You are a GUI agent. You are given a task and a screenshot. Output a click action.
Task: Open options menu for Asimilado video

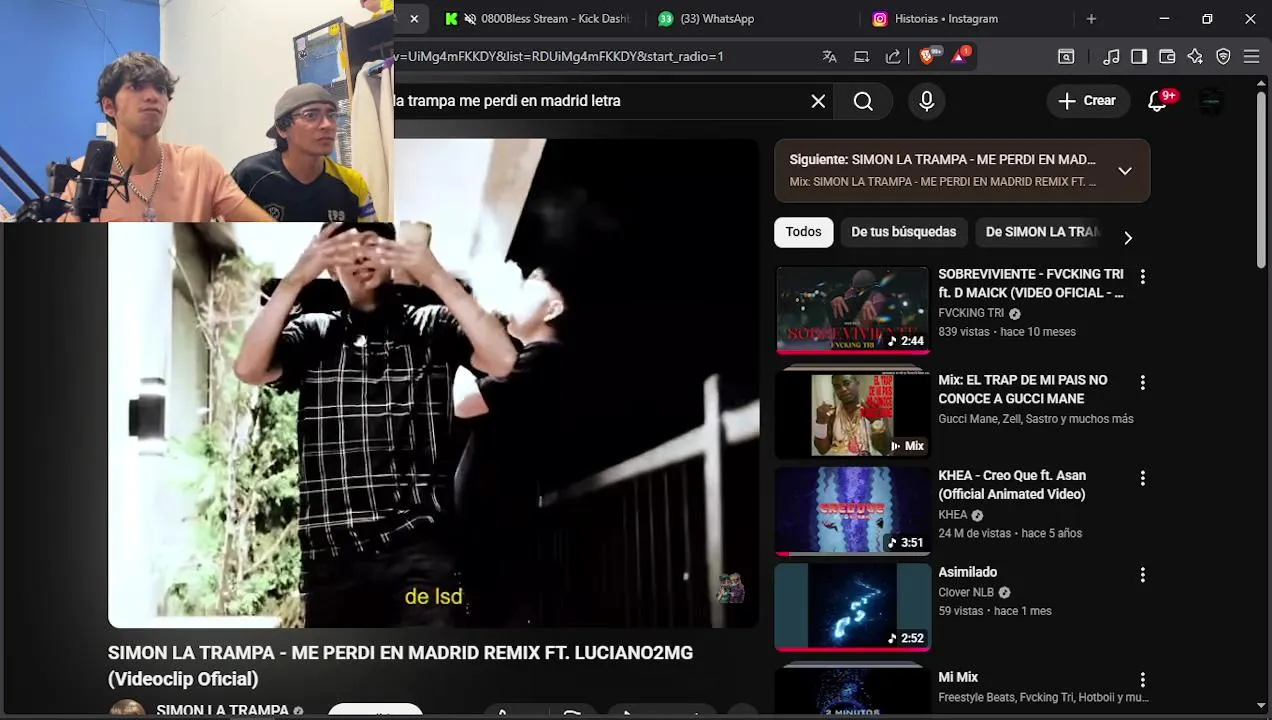1143,575
